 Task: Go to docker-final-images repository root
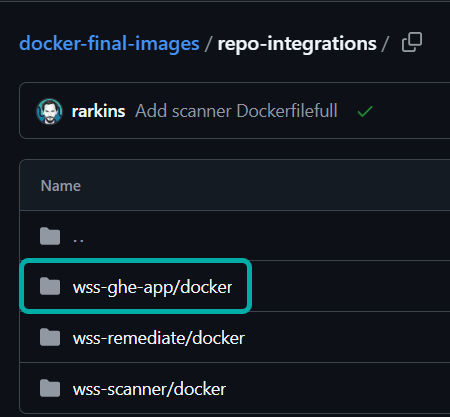[x=109, y=44]
